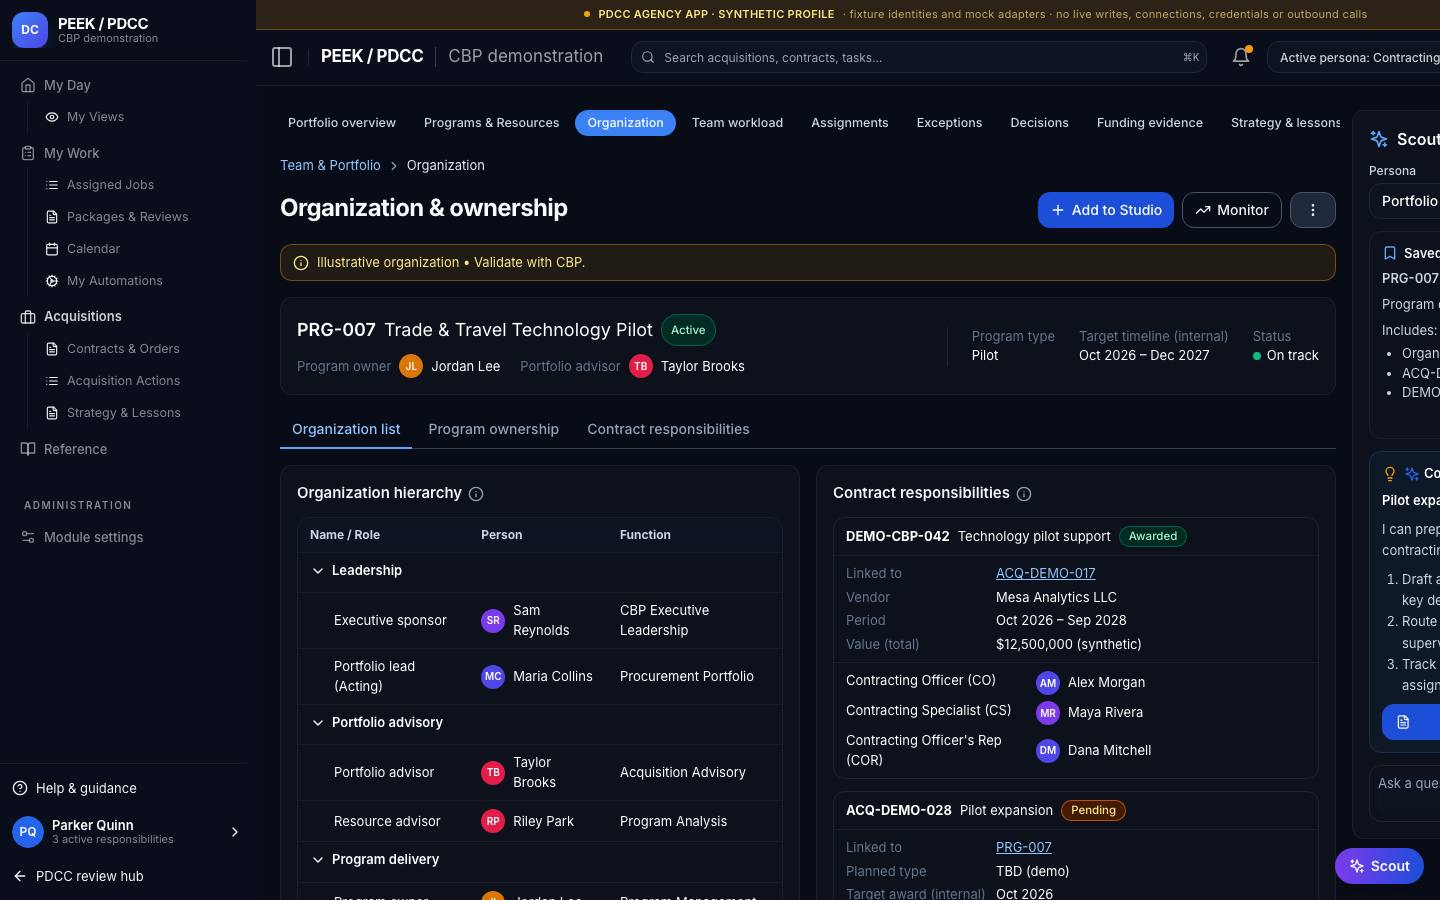Viewport: 1440px width, 900px height.
Task: Click the search acquisitions field
Action: click(x=919, y=58)
